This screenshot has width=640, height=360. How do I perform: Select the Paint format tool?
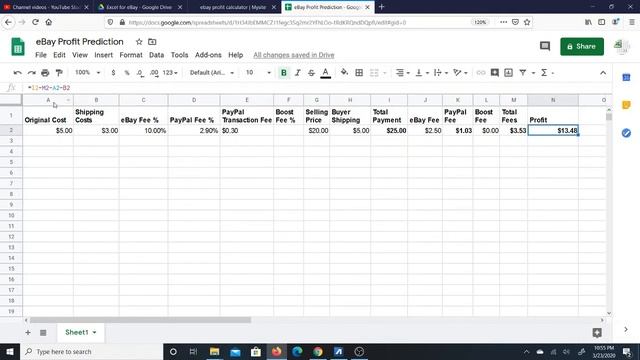click(59, 73)
